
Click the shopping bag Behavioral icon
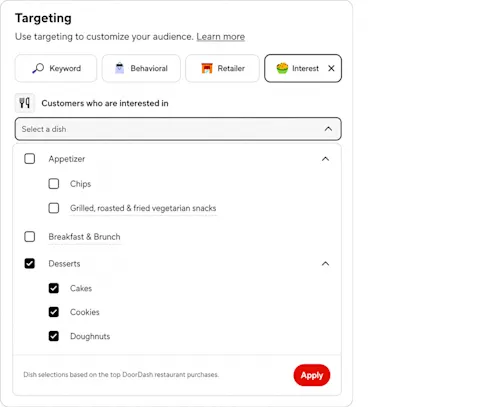click(x=119, y=68)
